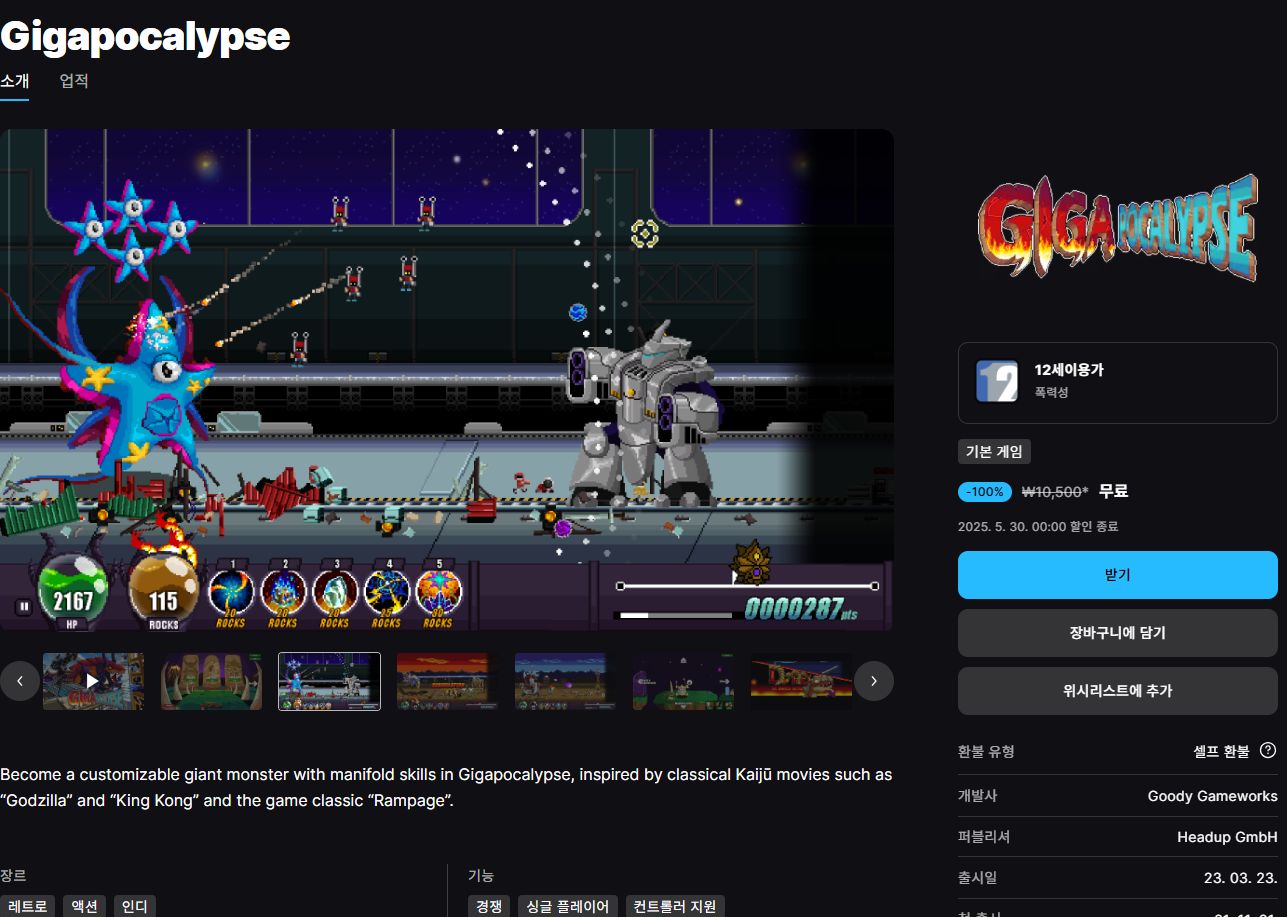
Task: Click 위시리스트에 추가 button
Action: [x=1117, y=691]
